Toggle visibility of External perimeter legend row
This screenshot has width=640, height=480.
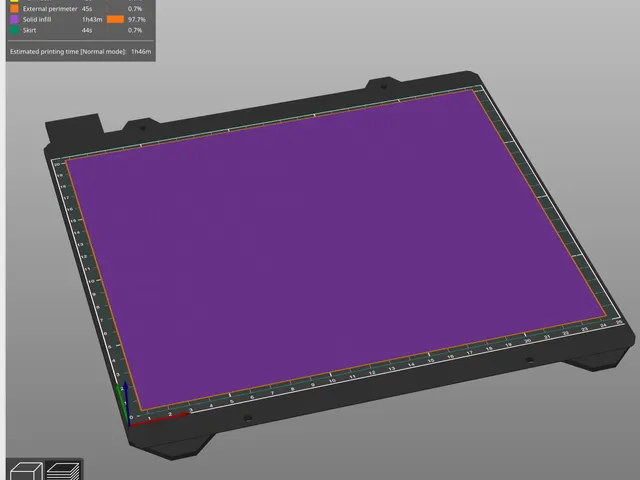(x=80, y=9)
